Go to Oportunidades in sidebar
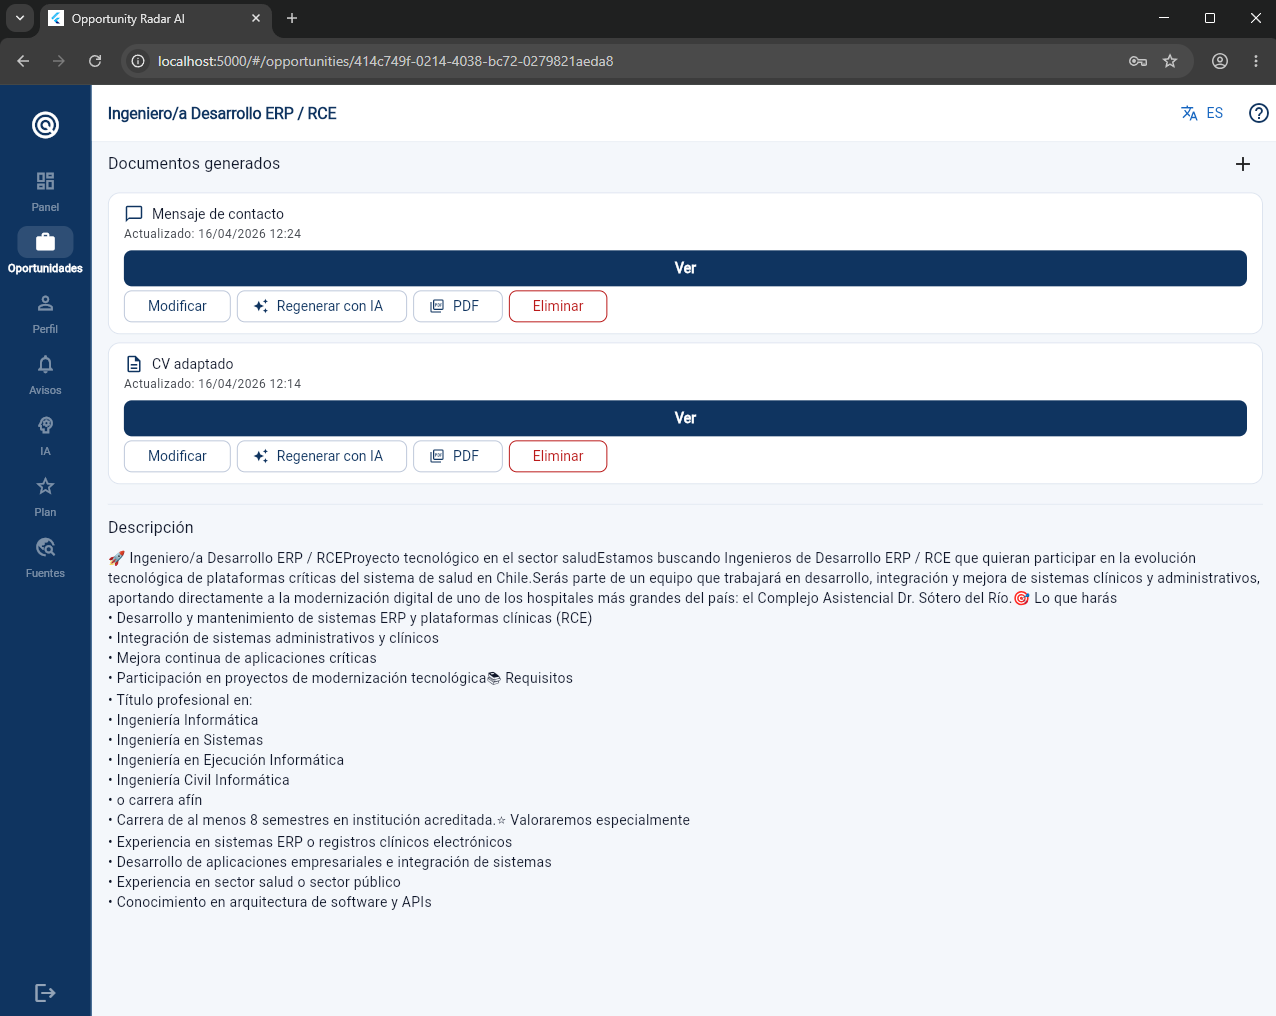1276x1016 pixels. [45, 252]
